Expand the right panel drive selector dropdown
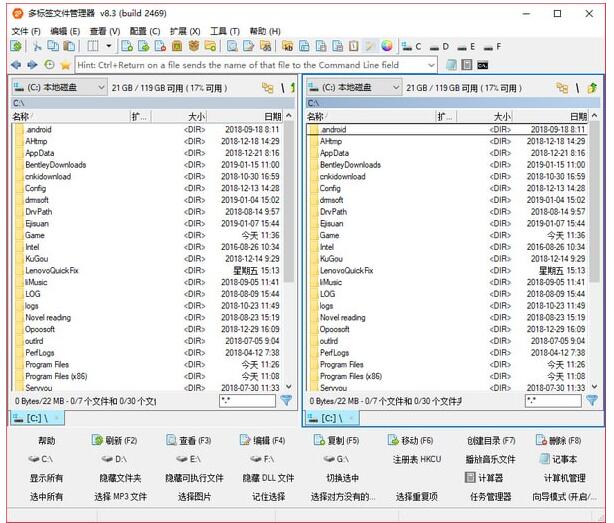 (396, 87)
